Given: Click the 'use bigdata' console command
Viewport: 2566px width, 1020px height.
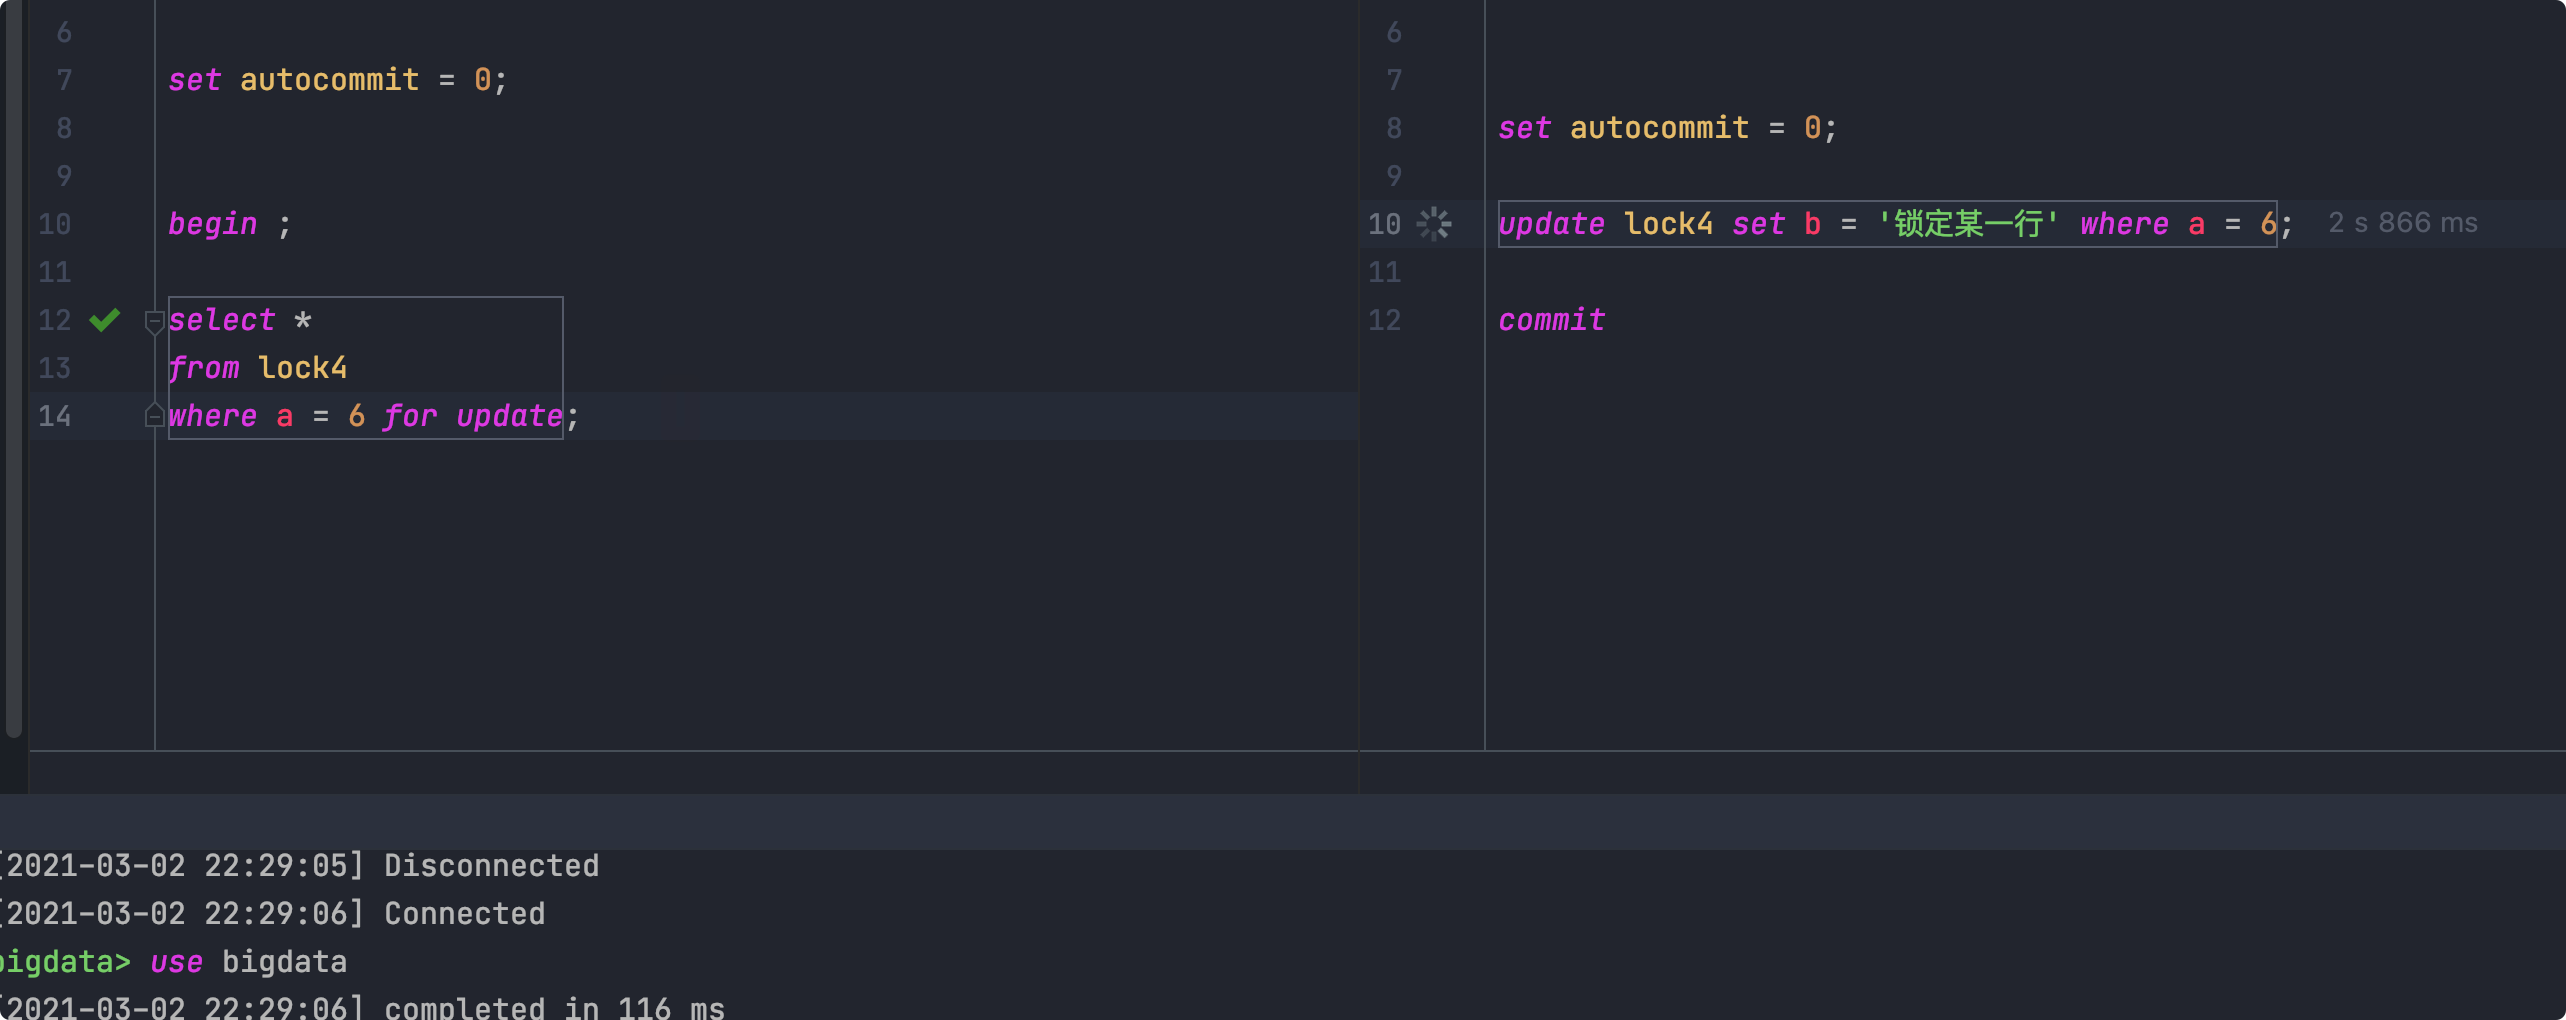Looking at the screenshot, I should point(248,962).
